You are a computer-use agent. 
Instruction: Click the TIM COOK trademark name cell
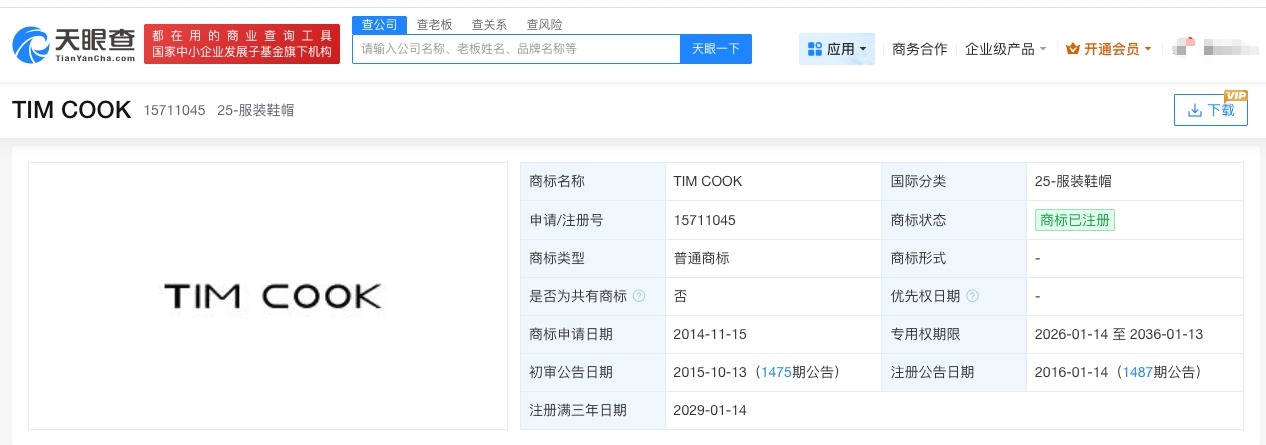[773, 182]
